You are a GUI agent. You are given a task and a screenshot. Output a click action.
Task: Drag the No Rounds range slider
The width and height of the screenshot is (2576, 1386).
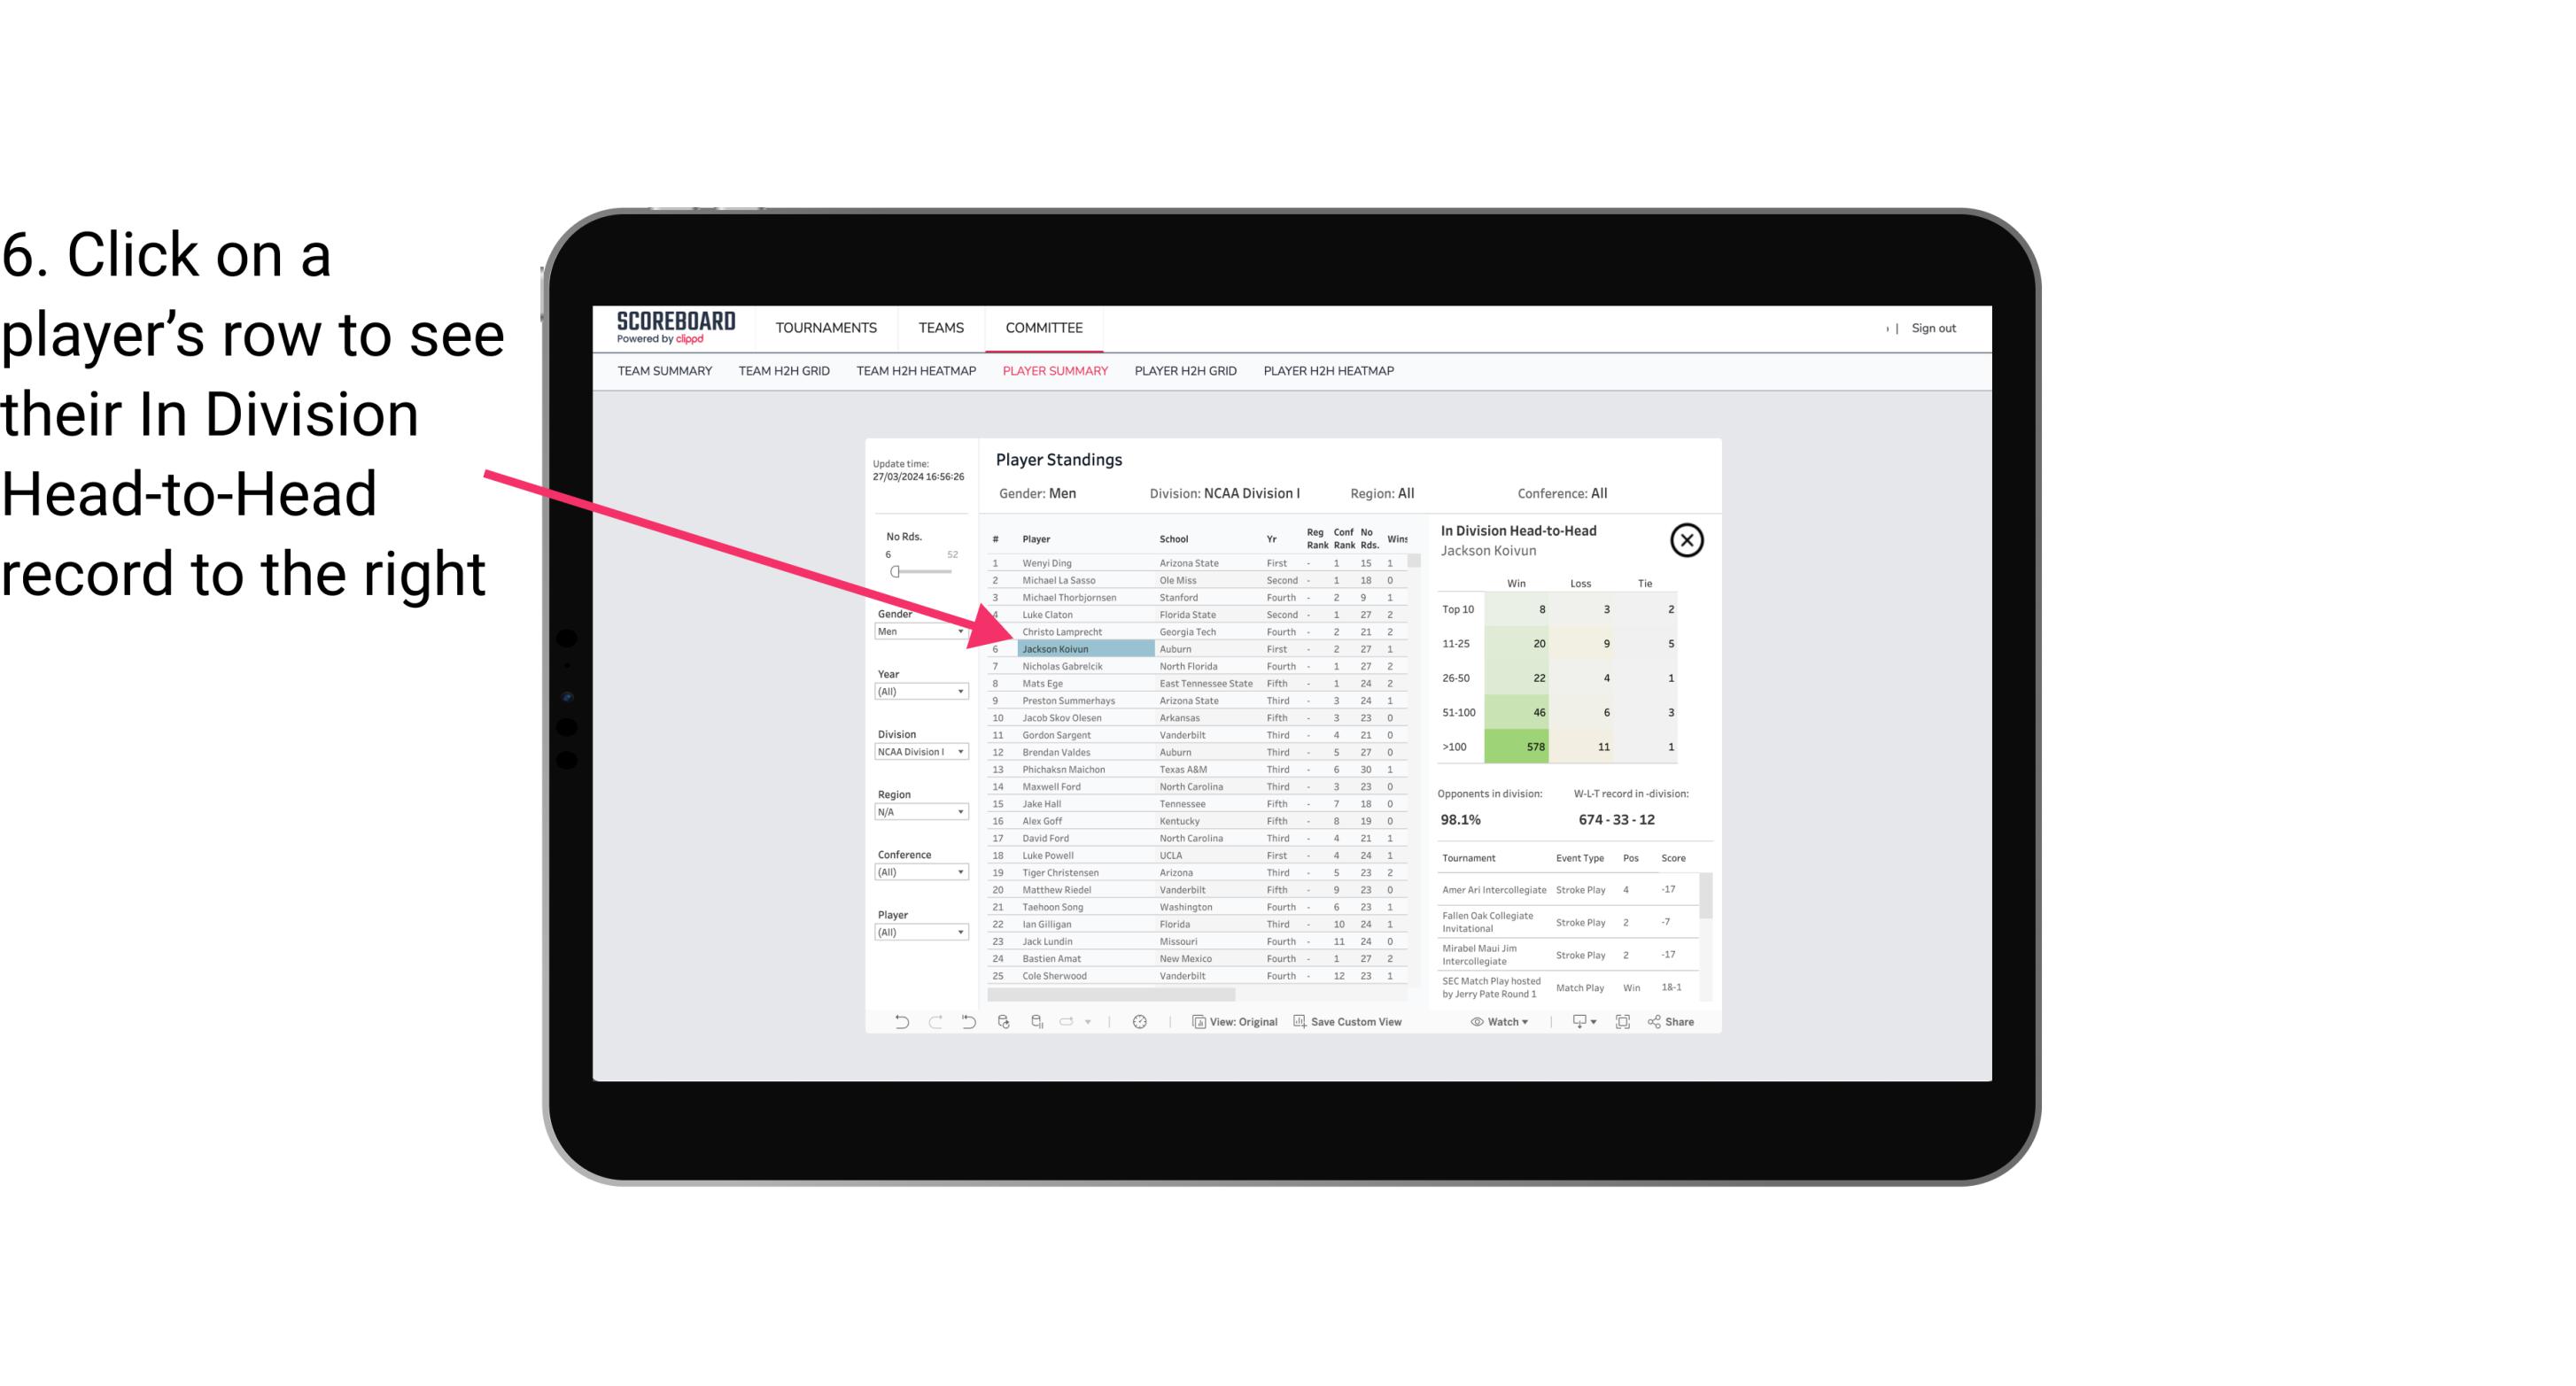click(895, 572)
